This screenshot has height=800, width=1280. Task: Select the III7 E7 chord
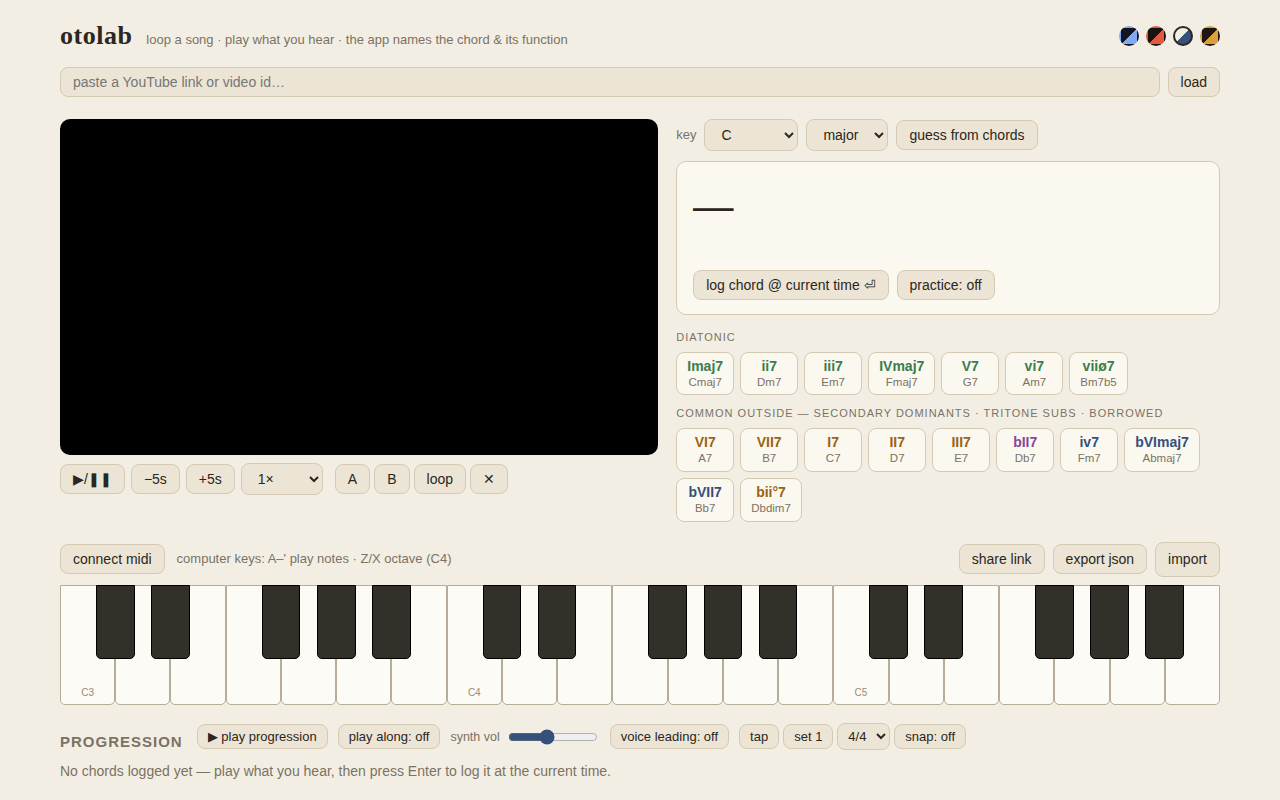[961, 450]
